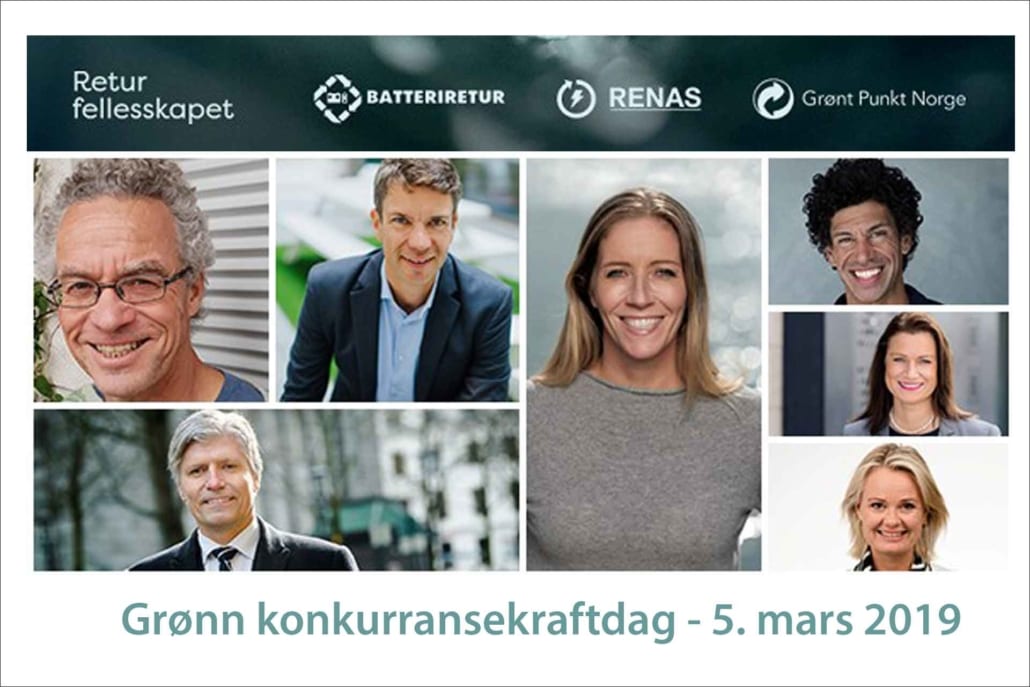The image size is (1030, 687).
Task: Click the date 5. mars 2019
Action: (x=837, y=619)
